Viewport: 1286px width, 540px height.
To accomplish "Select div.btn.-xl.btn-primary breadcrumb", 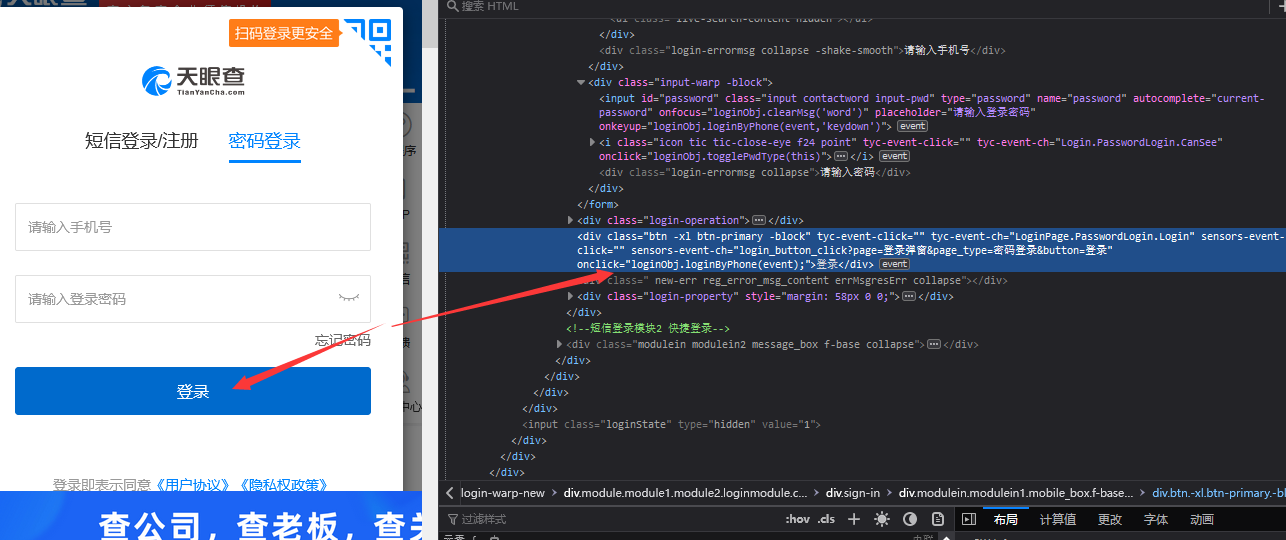I will tap(1218, 493).
